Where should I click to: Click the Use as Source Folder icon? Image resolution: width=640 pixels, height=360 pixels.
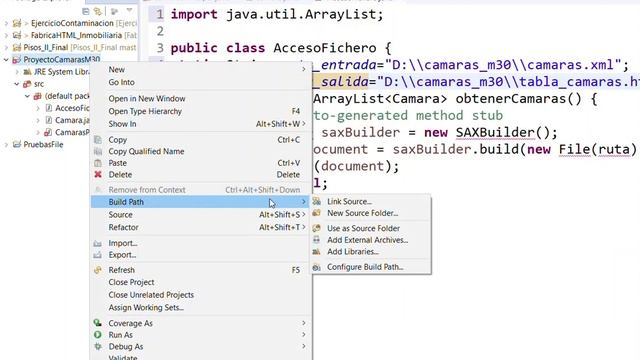pyautogui.click(x=317, y=228)
